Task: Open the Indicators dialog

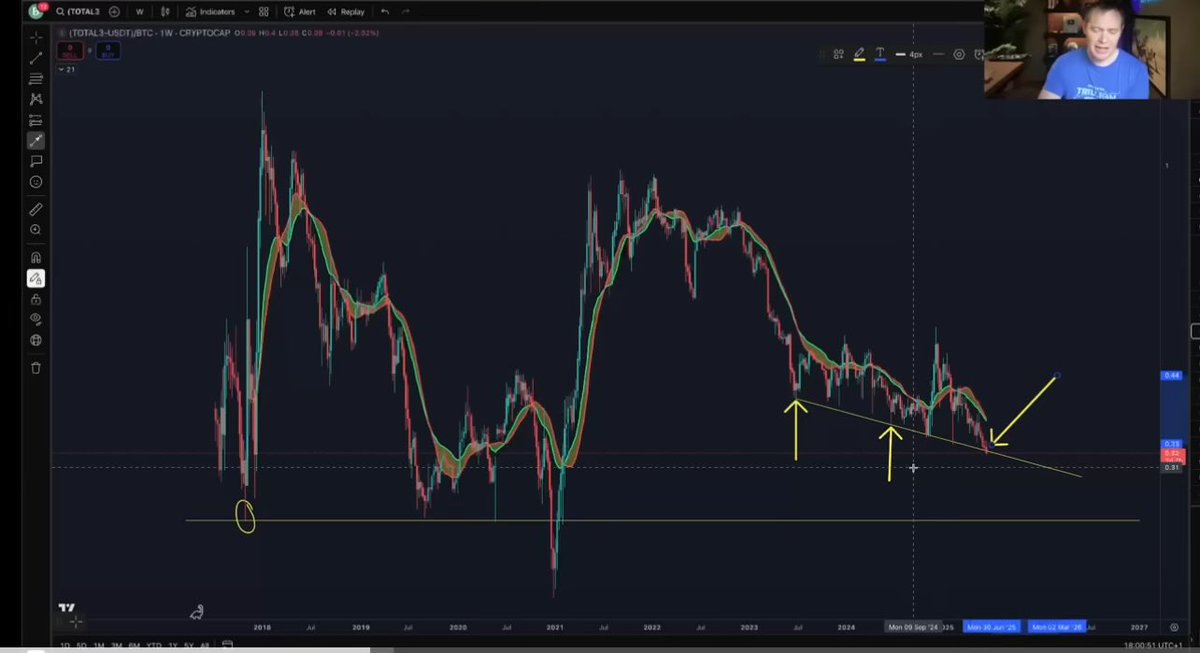Action: [210, 12]
